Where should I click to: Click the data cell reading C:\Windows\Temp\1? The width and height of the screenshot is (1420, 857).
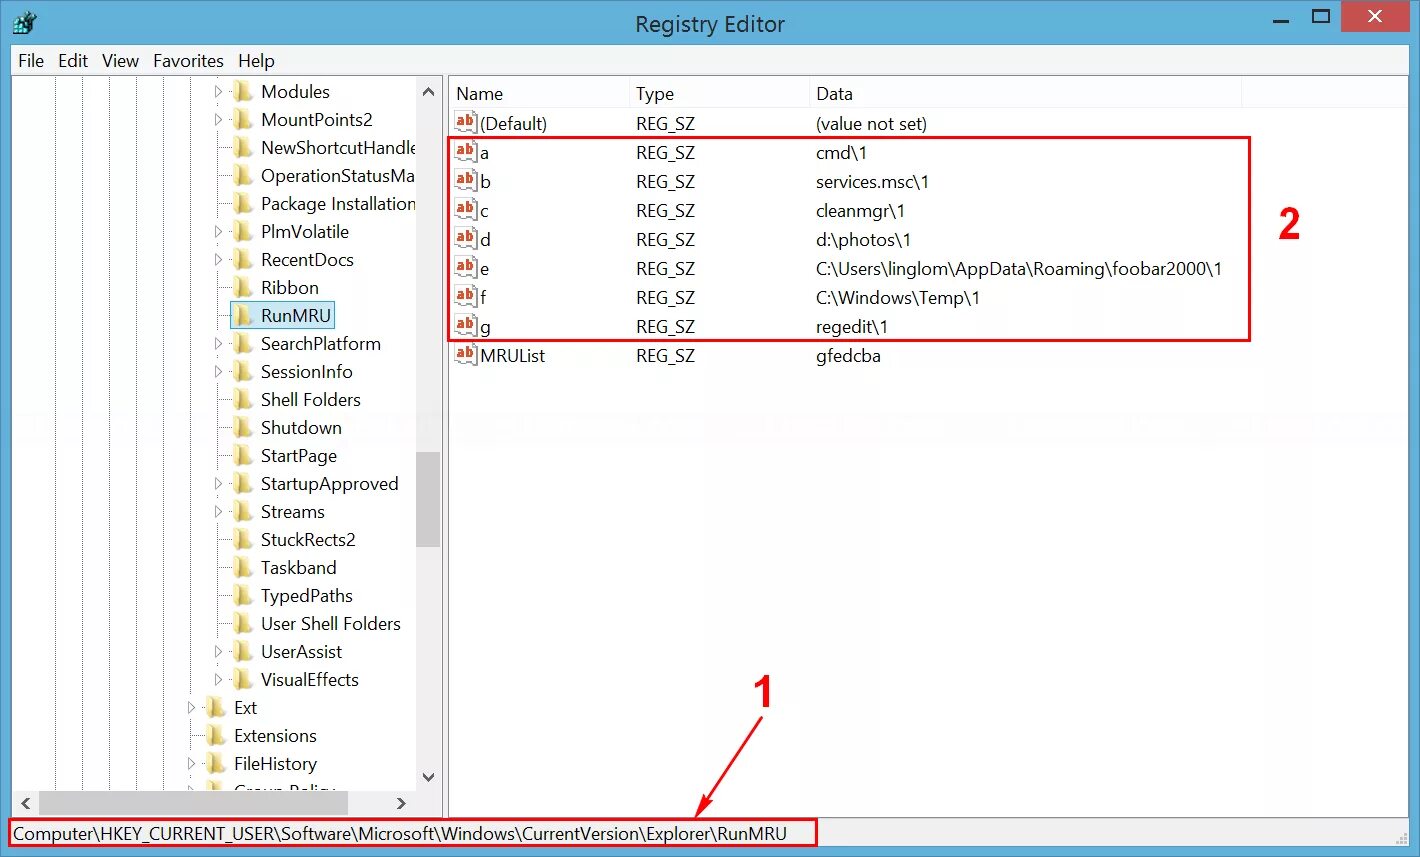[898, 298]
